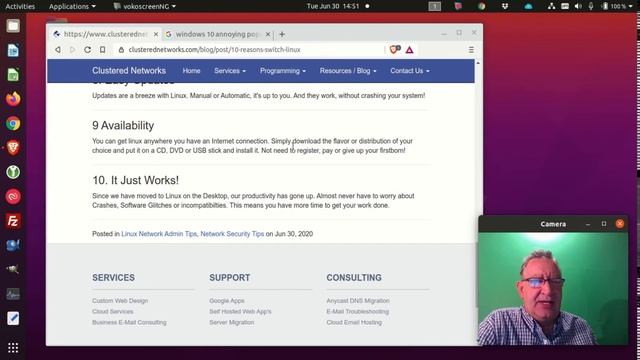Viewport: 640px width, 360px height.
Task: Show Applications grid in dock
Action: (13, 348)
